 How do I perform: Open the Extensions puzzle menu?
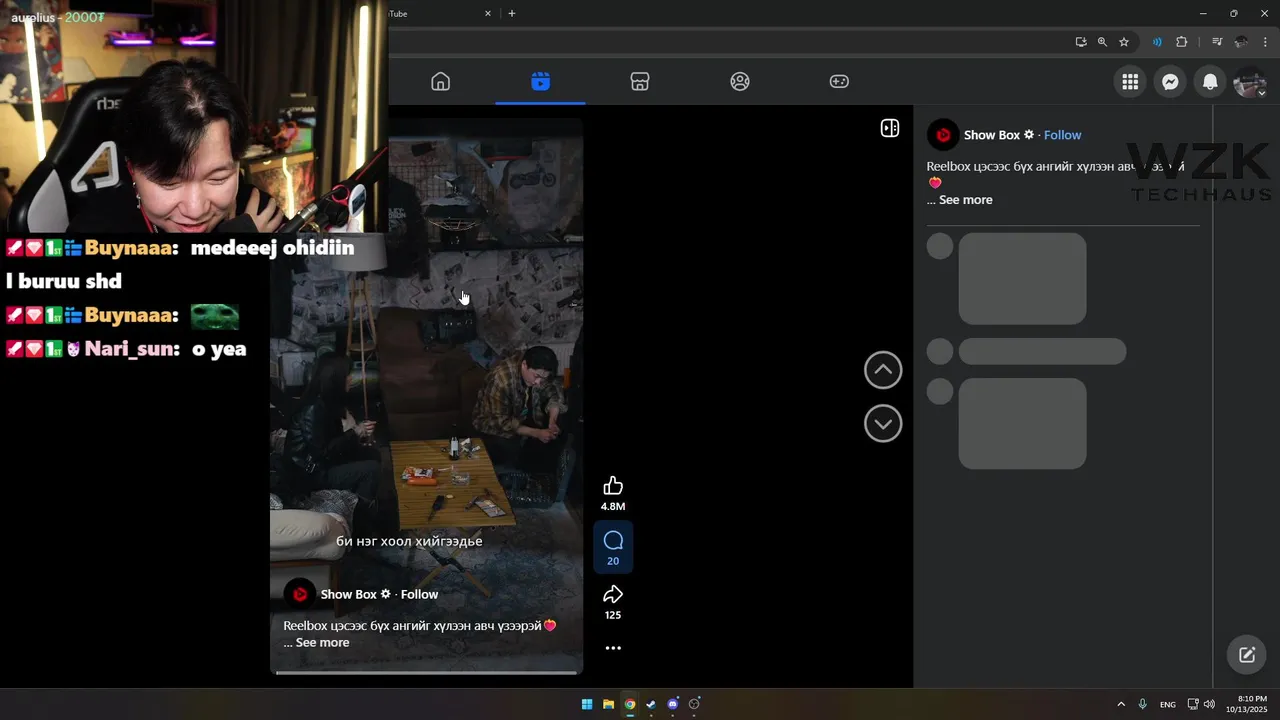pos(1182,42)
